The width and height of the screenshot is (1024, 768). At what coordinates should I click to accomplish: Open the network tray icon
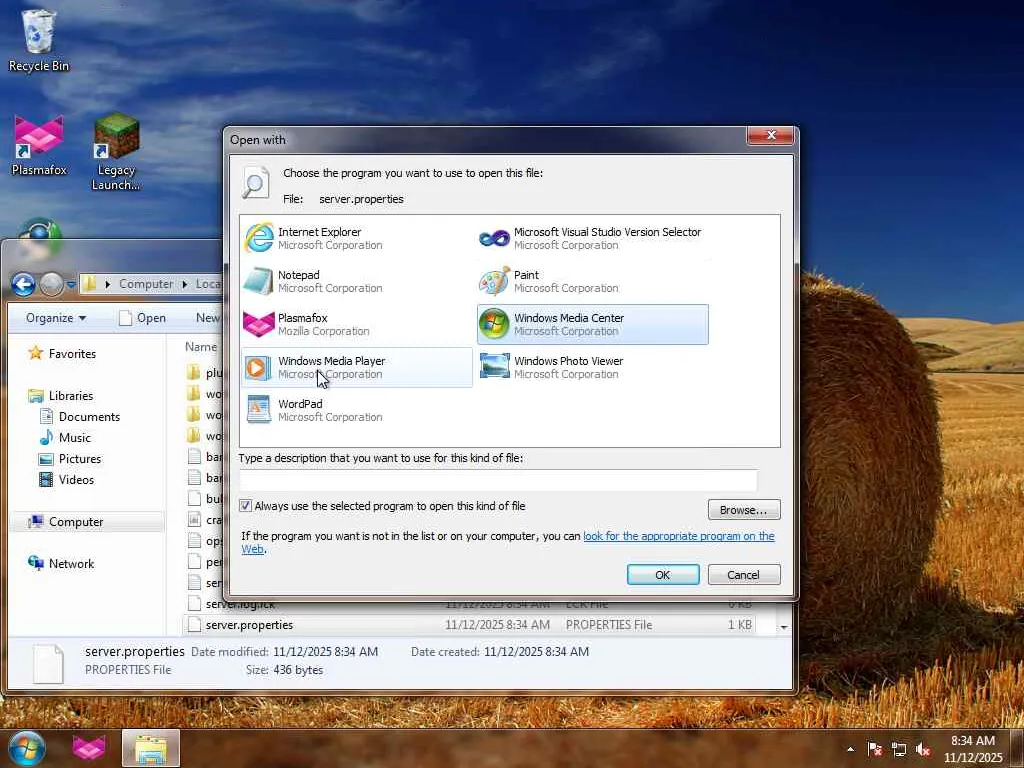pos(899,749)
